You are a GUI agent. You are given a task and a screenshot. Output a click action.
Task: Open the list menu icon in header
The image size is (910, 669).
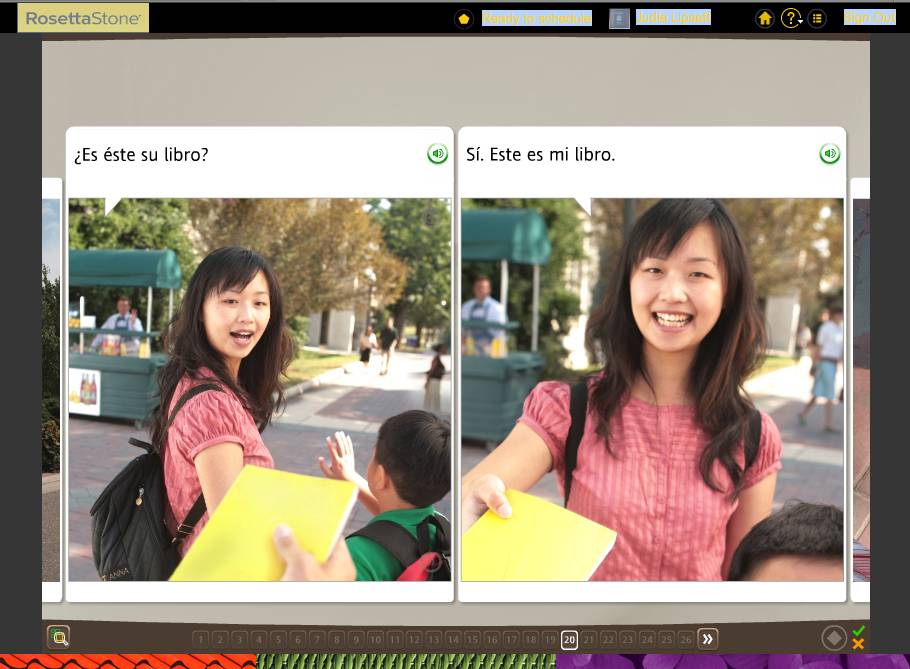tap(817, 19)
